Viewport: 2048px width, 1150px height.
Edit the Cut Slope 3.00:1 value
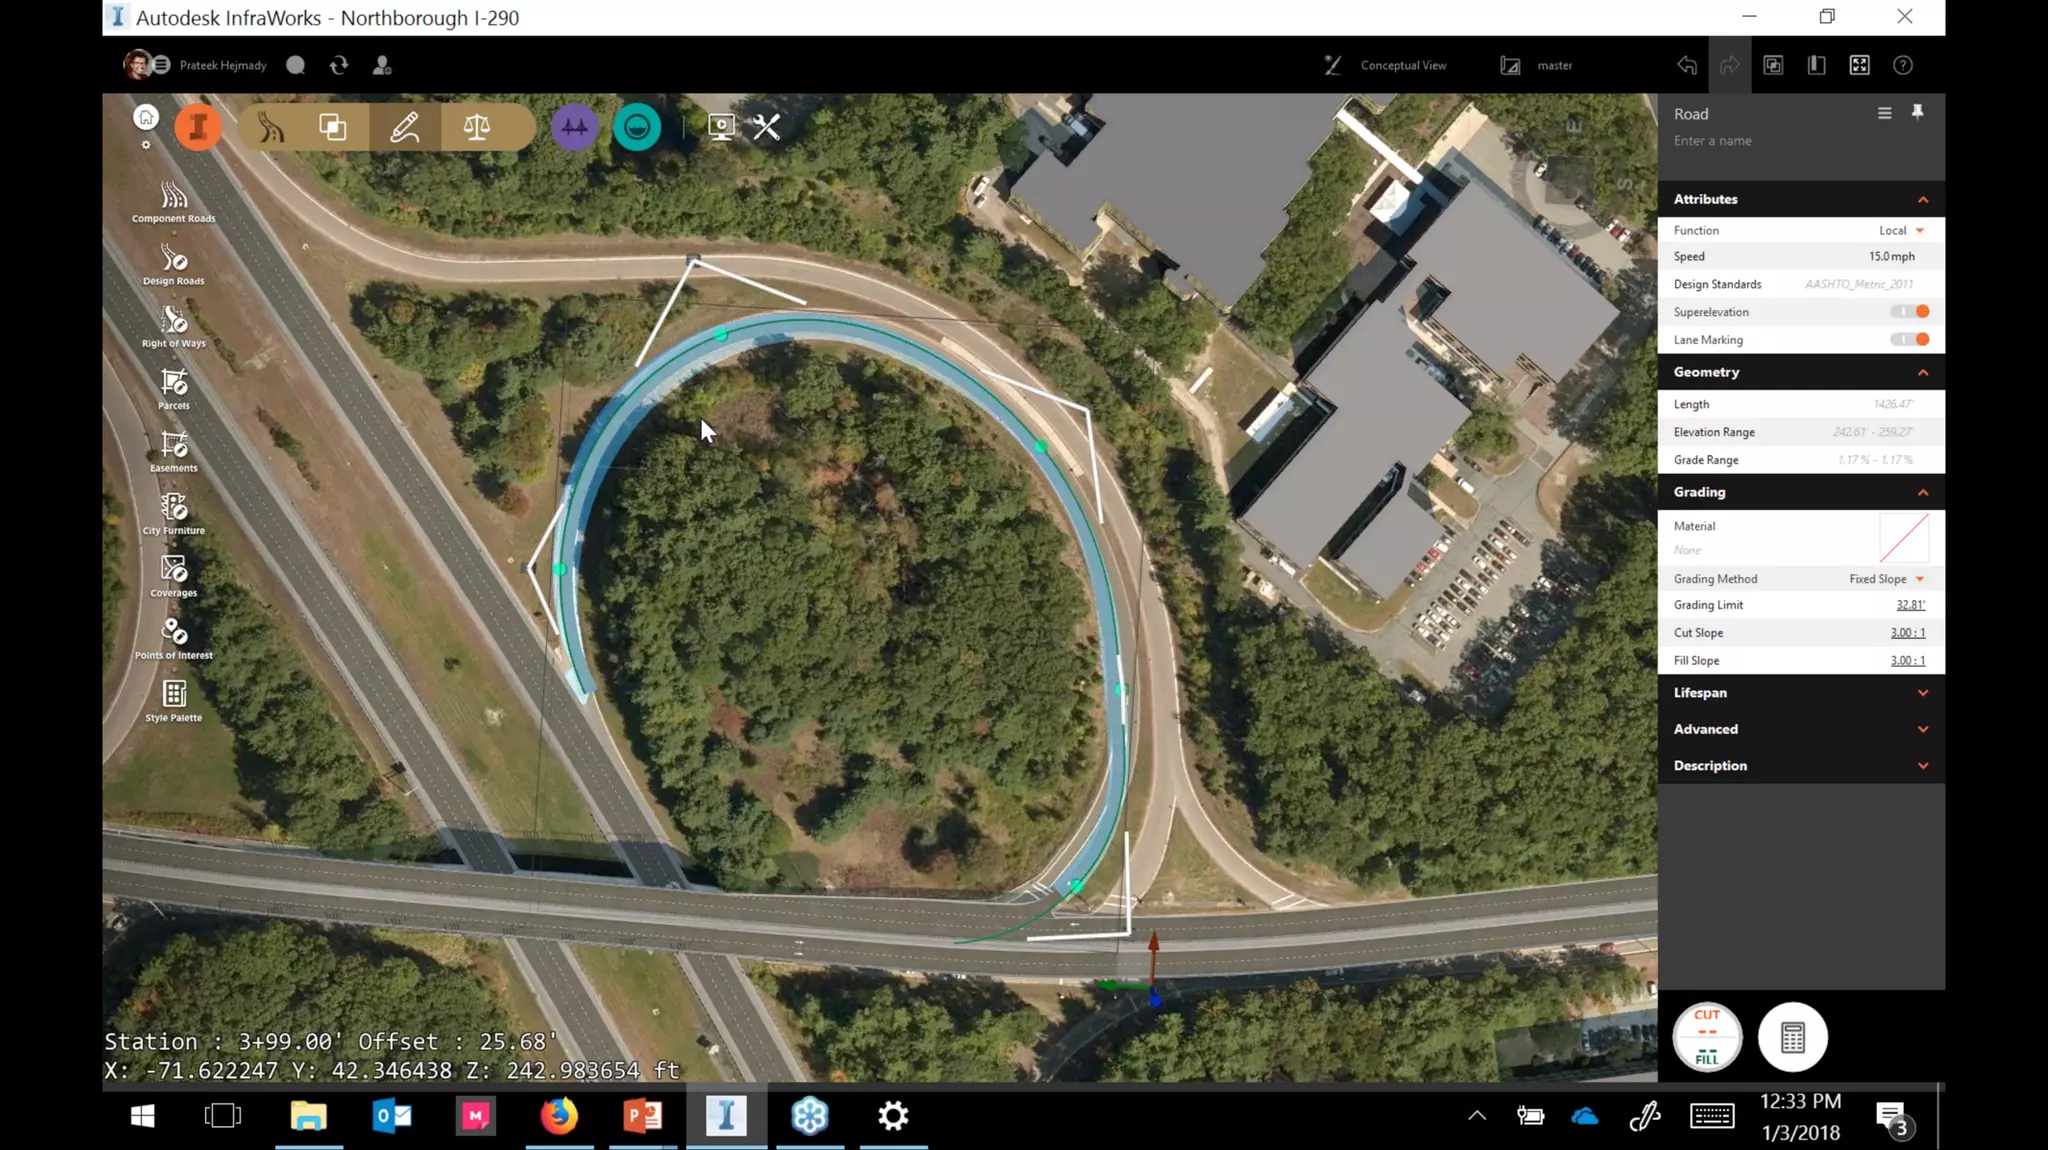(x=1907, y=633)
